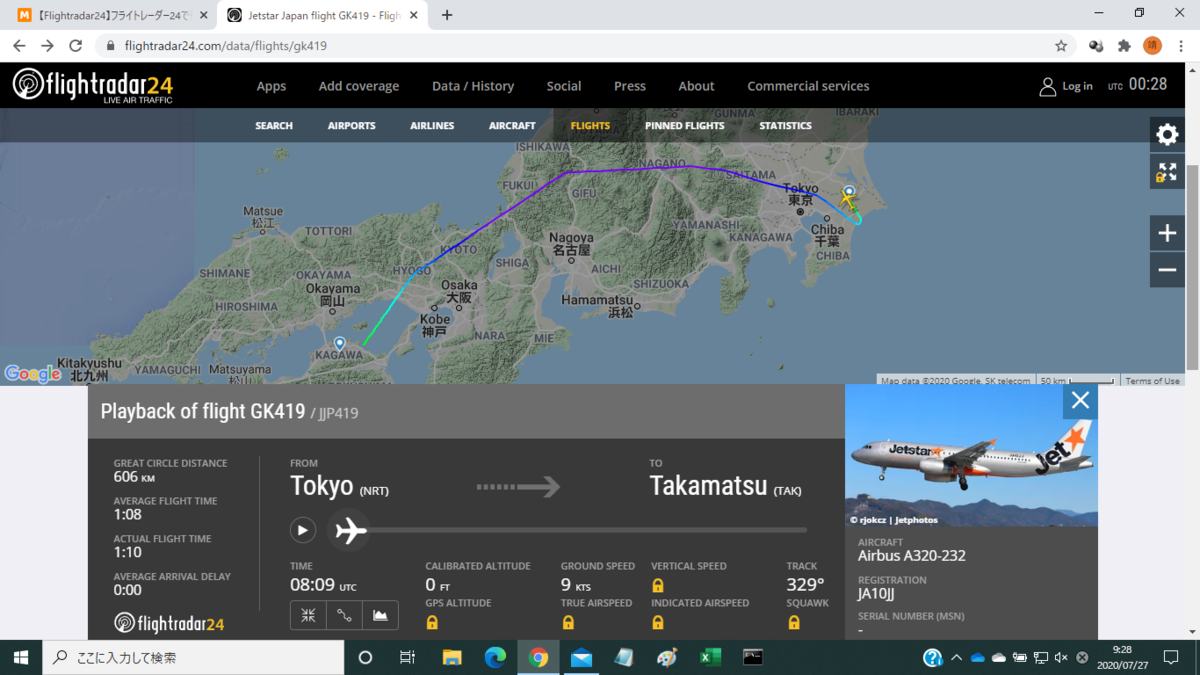
Task: Open map Terms of Use link
Action: point(1152,381)
